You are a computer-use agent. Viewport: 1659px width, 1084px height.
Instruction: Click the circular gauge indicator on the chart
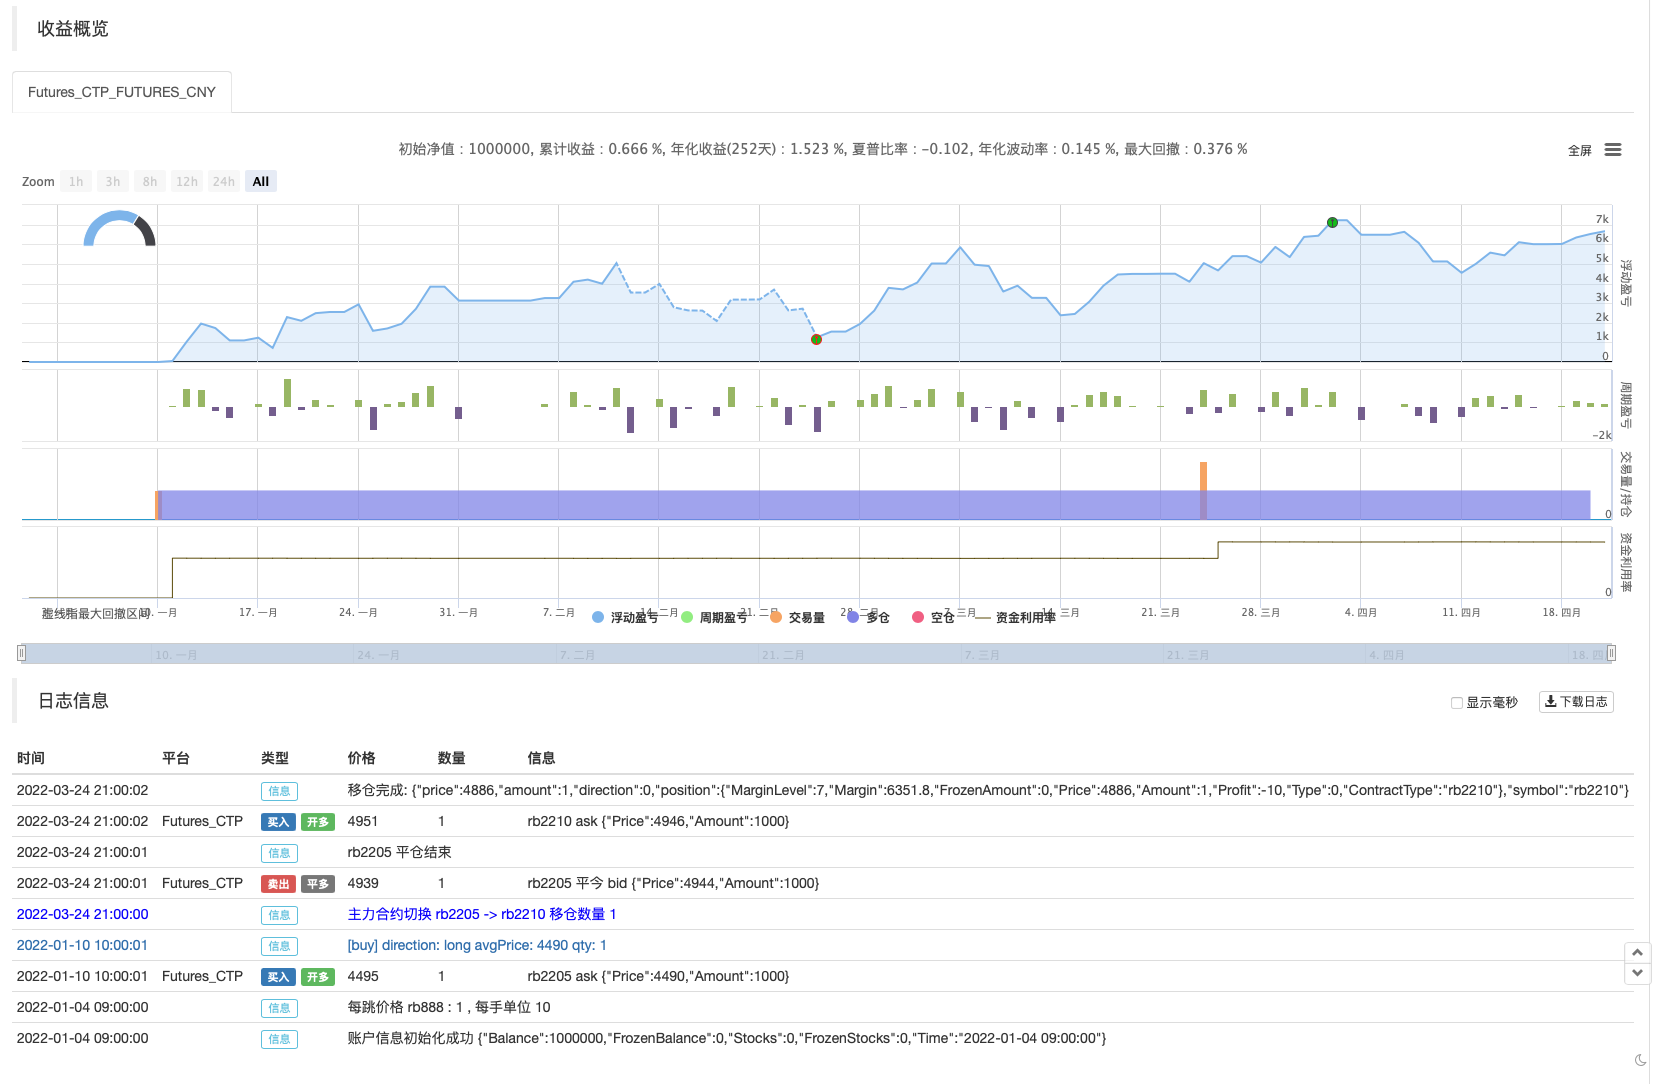[119, 228]
